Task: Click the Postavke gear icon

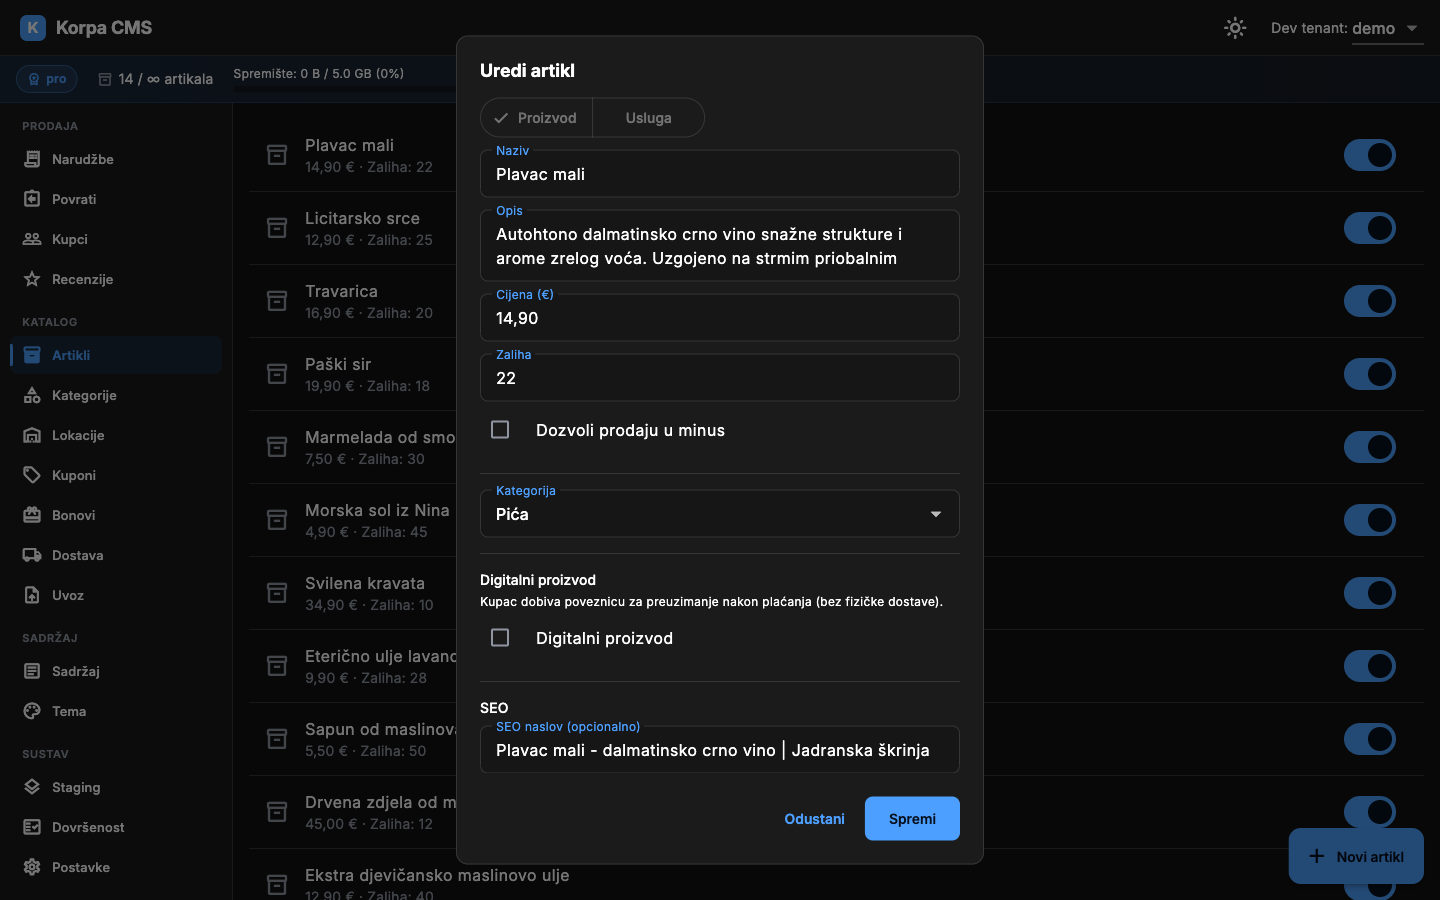Action: tap(32, 867)
